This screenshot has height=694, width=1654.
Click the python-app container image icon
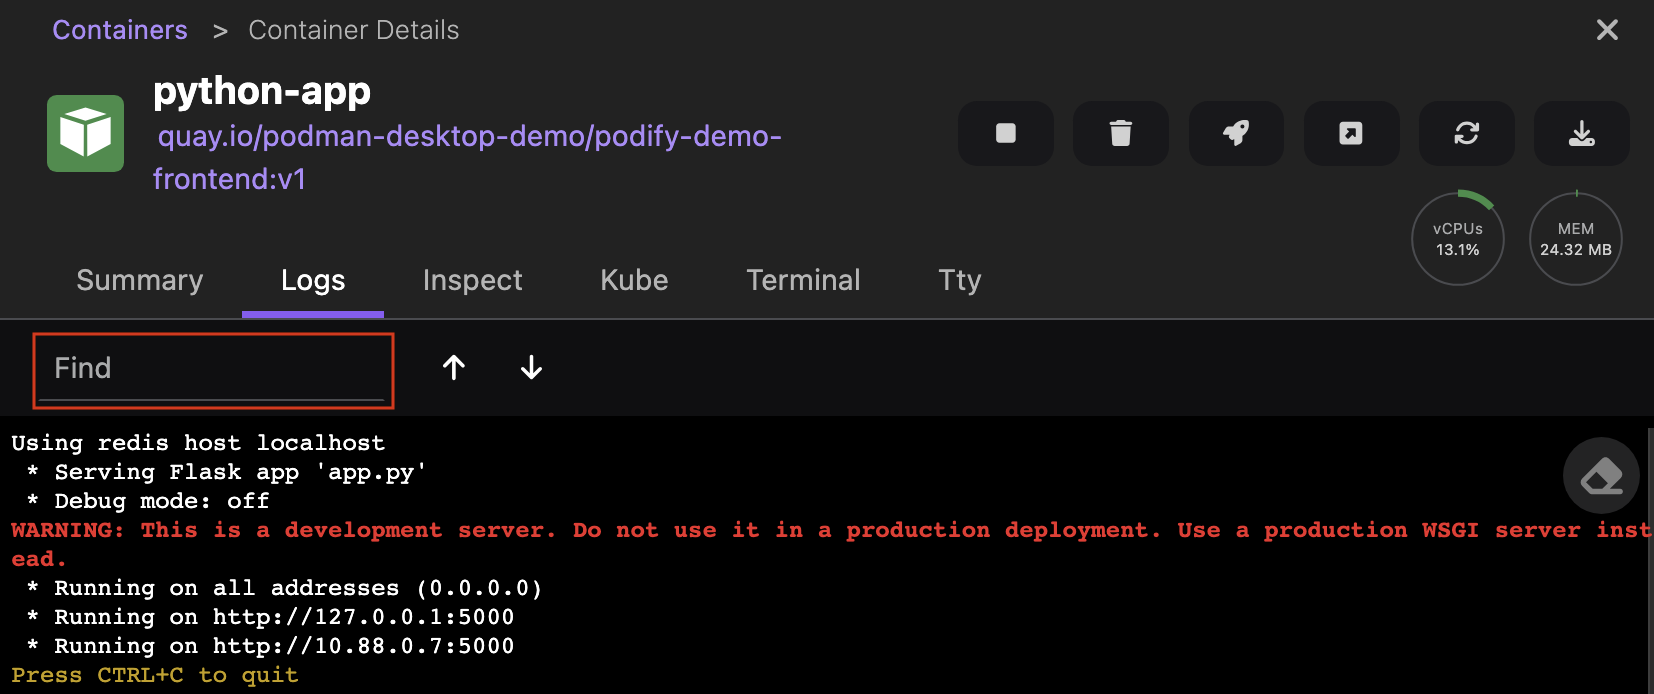[85, 133]
